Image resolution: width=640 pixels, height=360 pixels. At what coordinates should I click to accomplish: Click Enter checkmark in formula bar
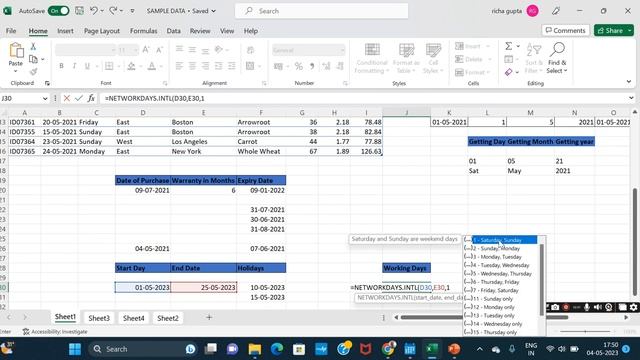(79, 98)
